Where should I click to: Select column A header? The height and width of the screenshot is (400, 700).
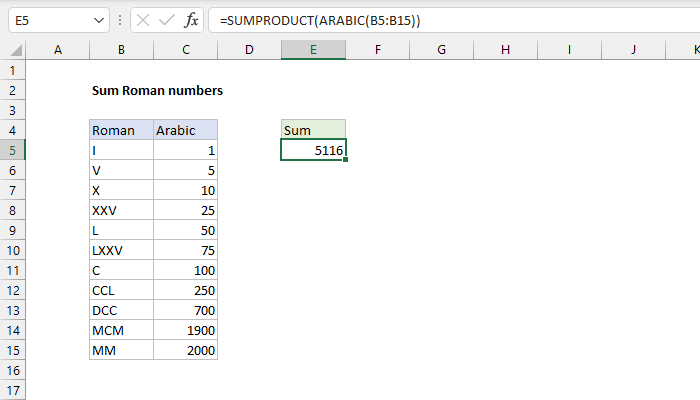(x=58, y=50)
